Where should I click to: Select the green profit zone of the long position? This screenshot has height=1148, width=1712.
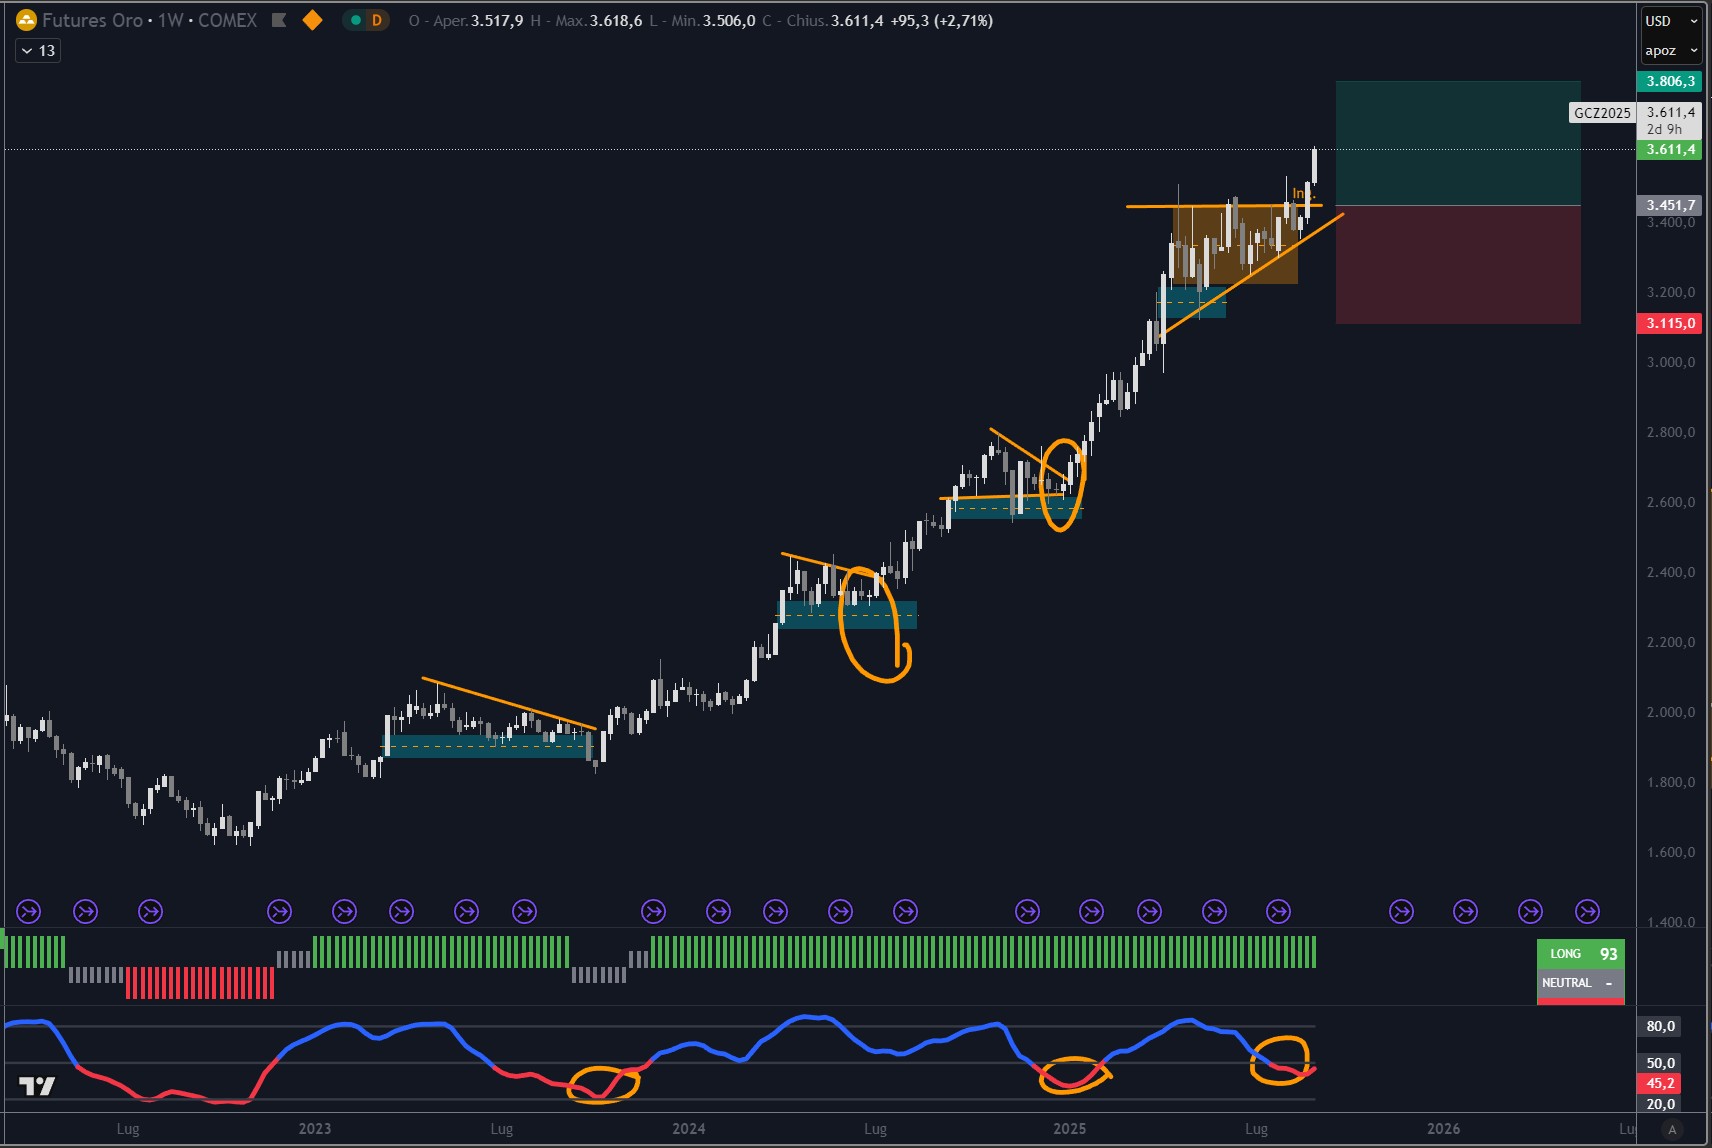[1457, 143]
